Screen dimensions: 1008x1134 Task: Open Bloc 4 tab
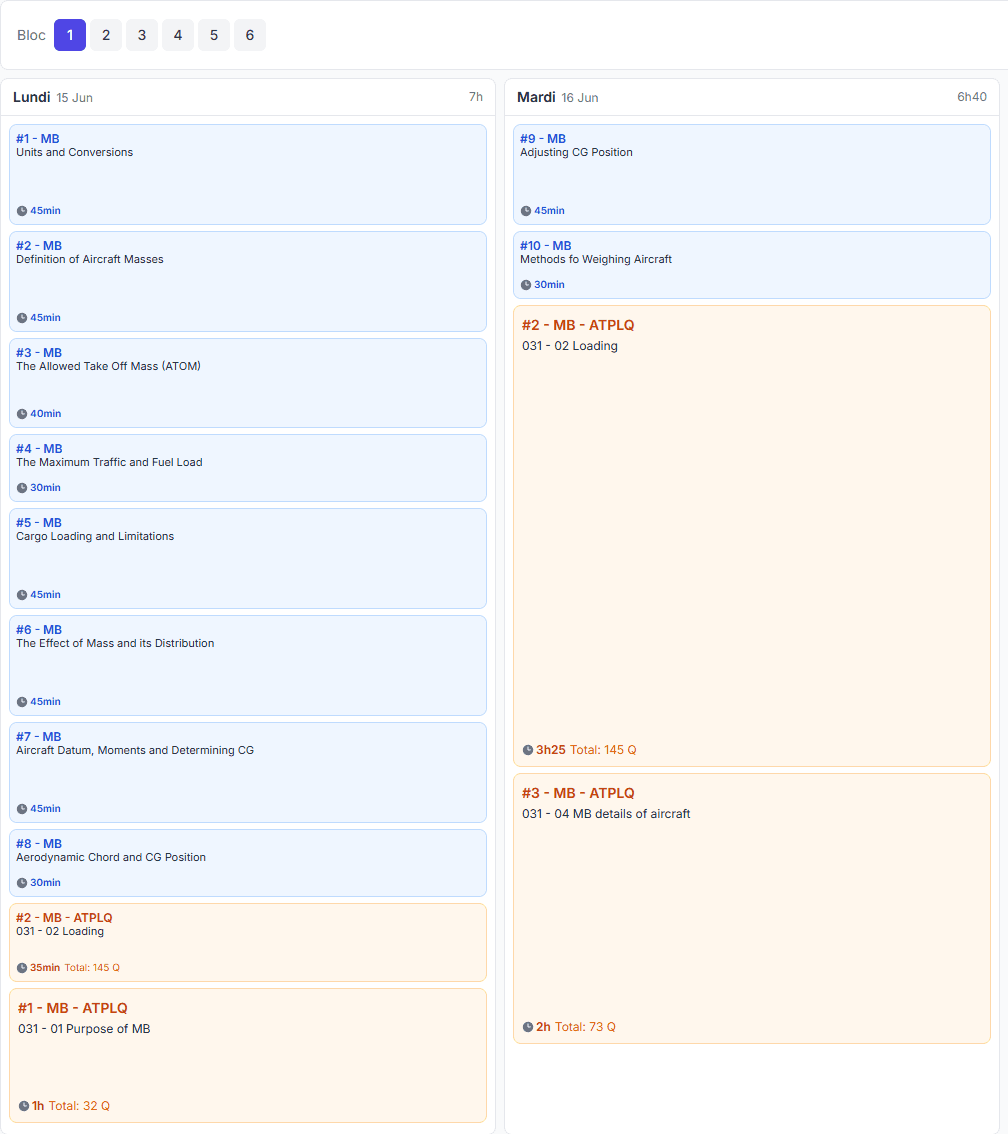[178, 35]
